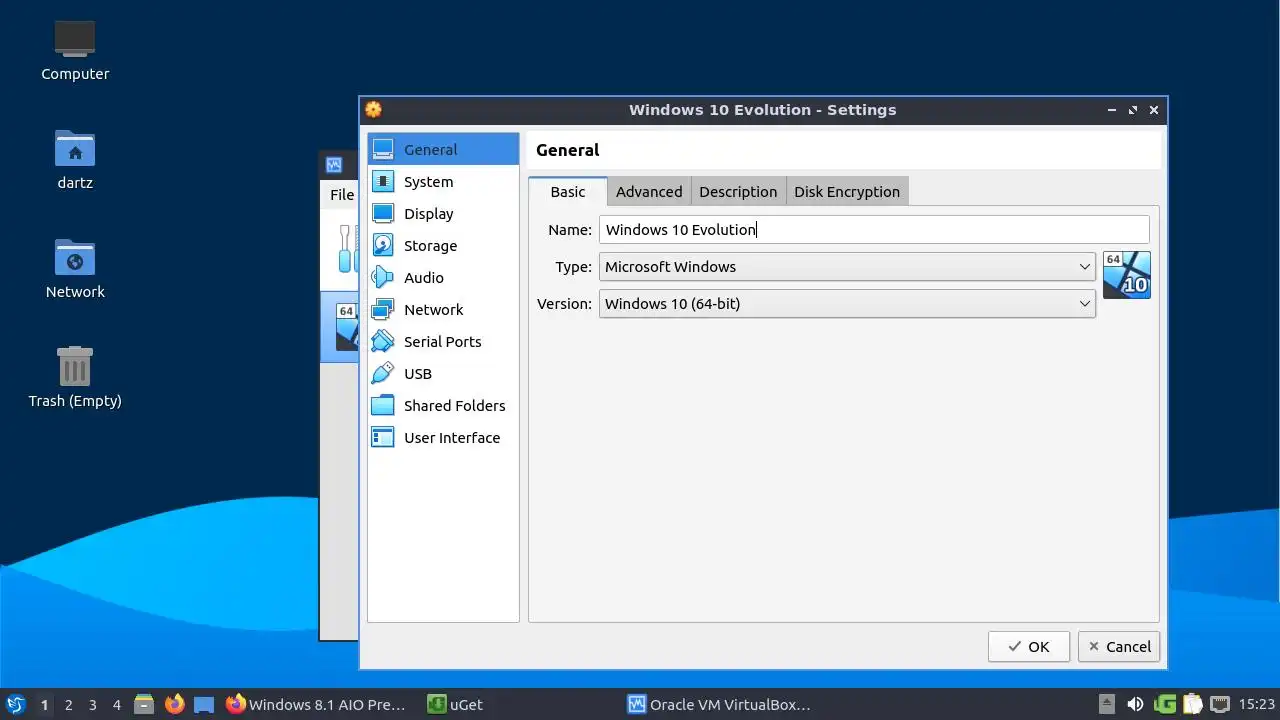Open the volume control tray icon
The width and height of the screenshot is (1280, 720).
tap(1135, 704)
